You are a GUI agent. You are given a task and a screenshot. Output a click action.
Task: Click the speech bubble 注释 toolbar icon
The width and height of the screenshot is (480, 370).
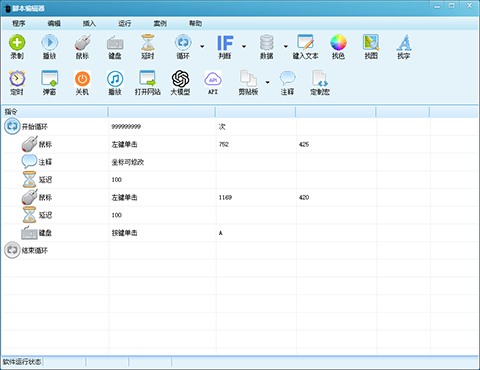(x=287, y=79)
